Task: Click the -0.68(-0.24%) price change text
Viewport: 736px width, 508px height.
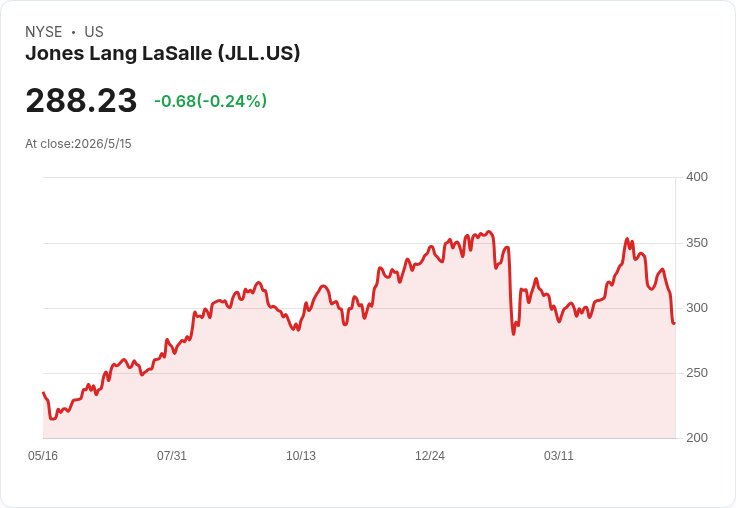Action: 210,101
